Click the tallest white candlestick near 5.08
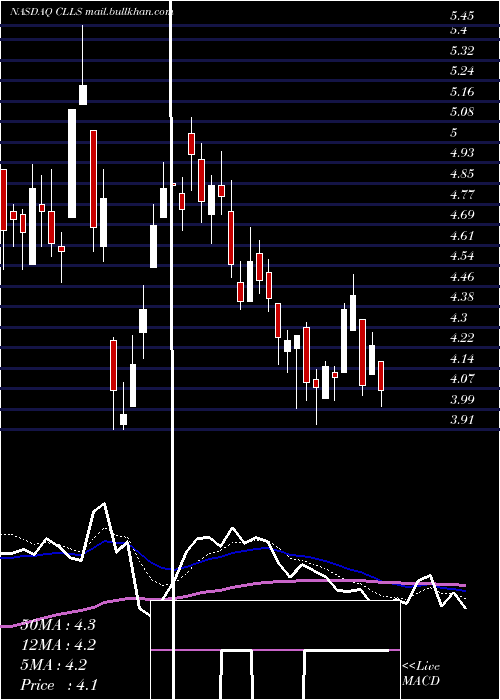 (72, 163)
